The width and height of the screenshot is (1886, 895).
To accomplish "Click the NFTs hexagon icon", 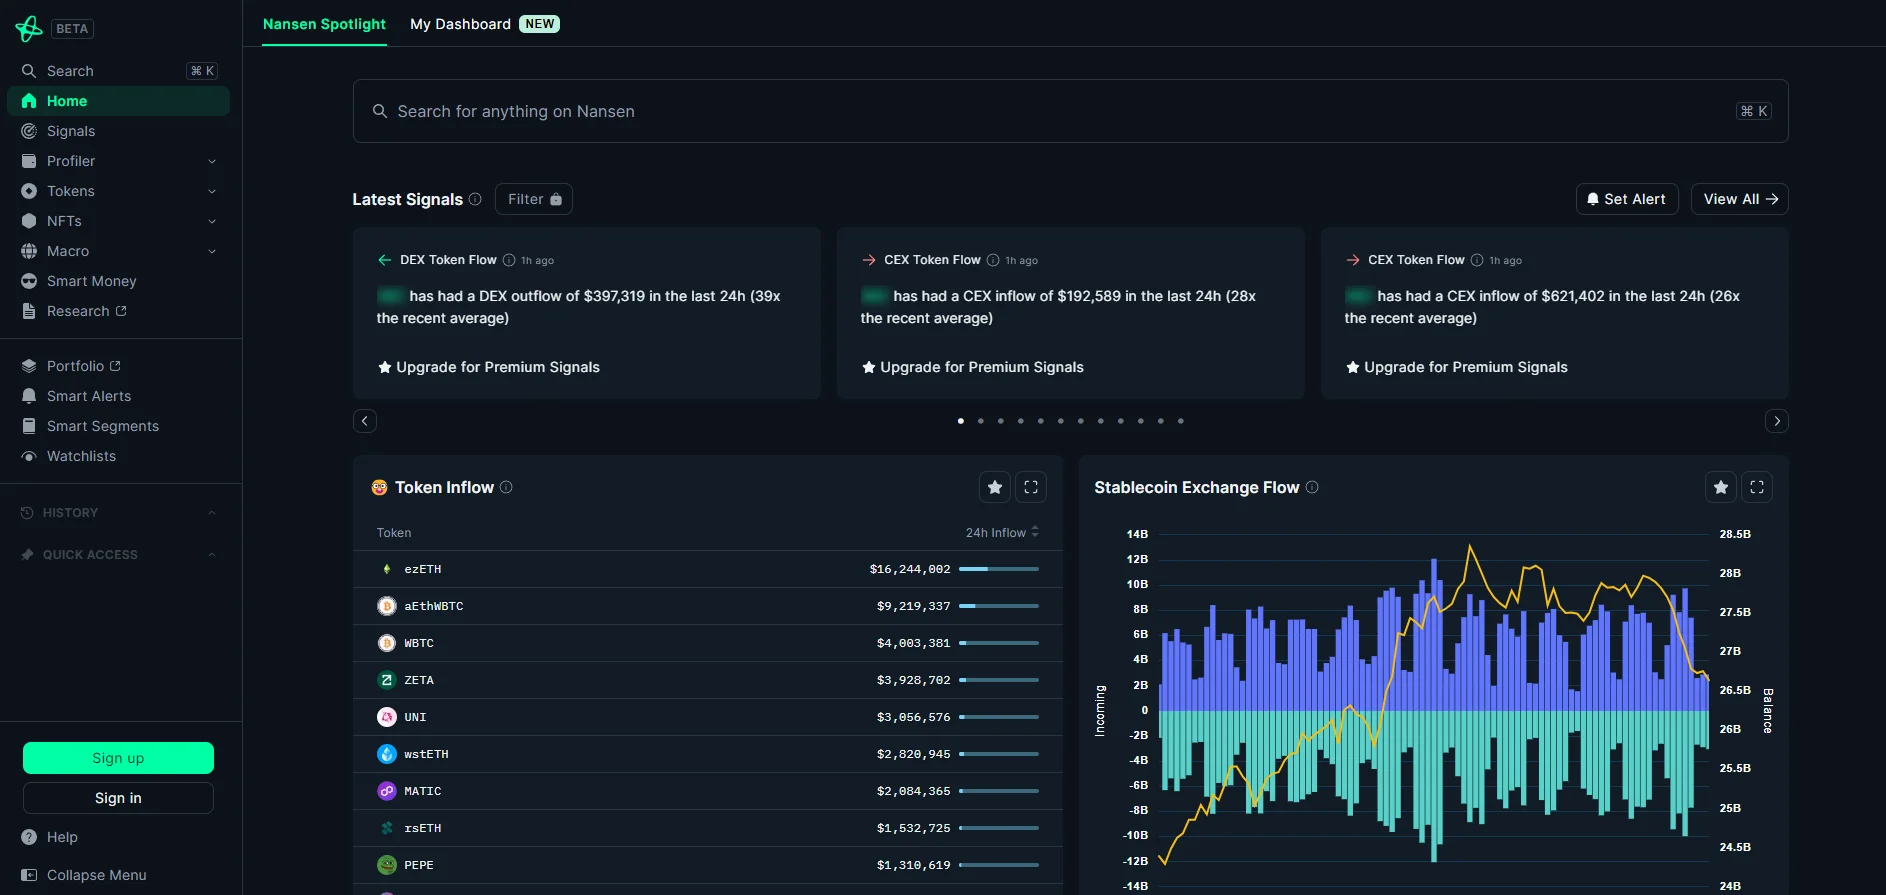I will tap(29, 221).
